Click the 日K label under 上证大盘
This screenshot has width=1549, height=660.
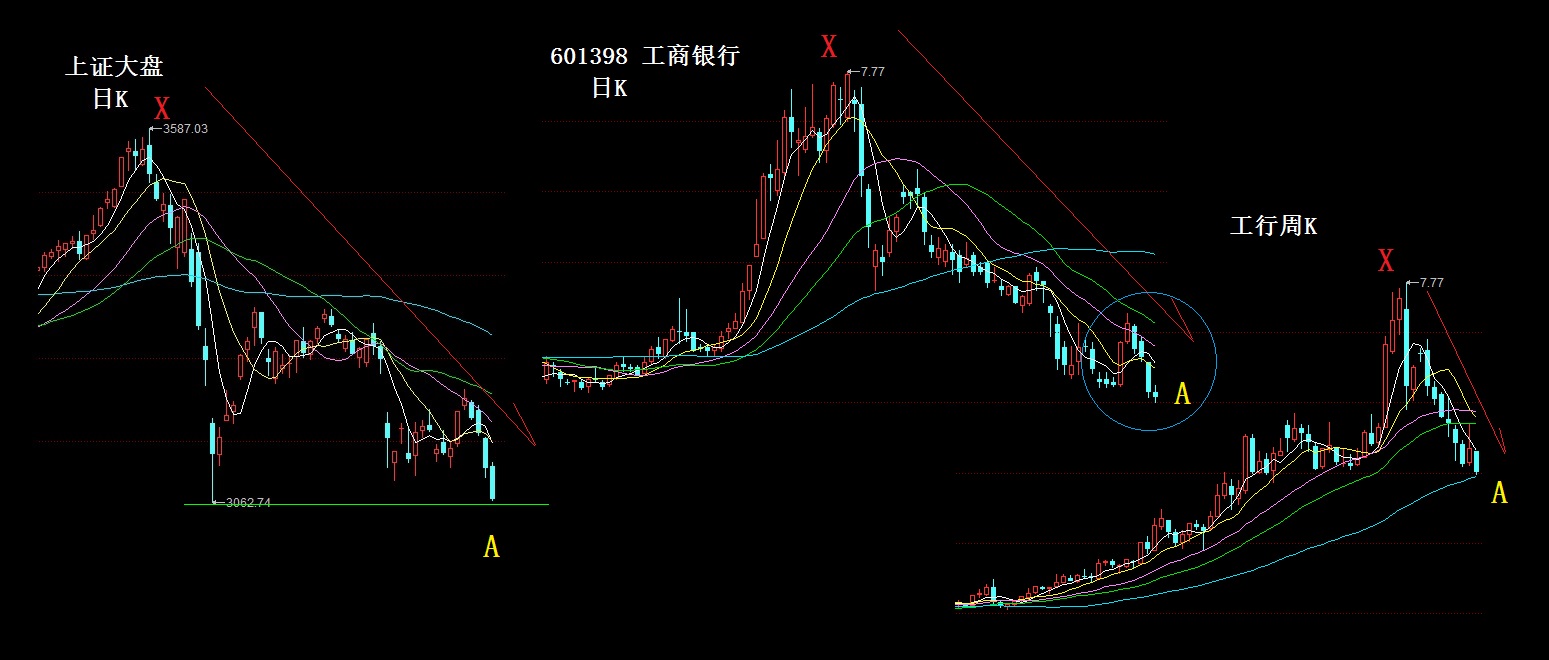pos(110,99)
